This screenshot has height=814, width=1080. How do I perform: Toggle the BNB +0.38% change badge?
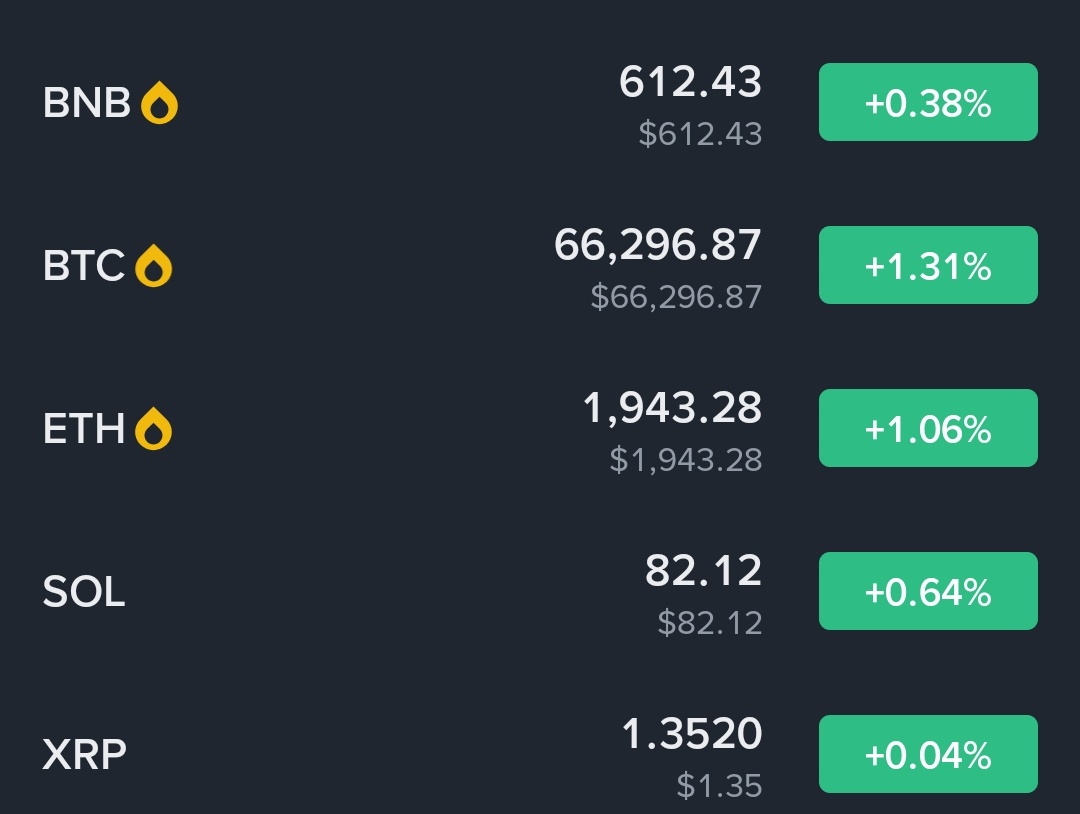coord(928,102)
